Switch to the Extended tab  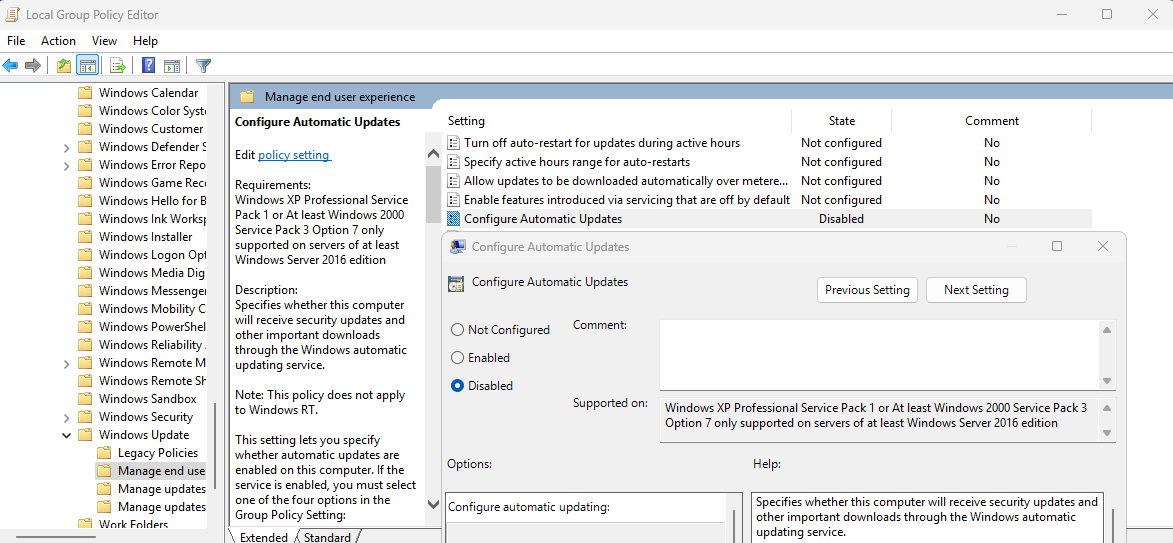click(x=263, y=537)
